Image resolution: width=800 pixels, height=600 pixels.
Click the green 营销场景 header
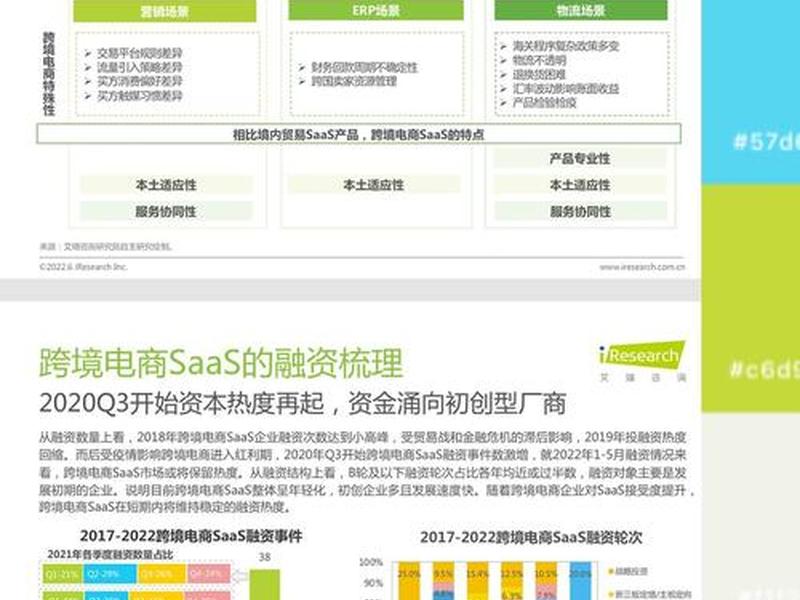point(165,11)
